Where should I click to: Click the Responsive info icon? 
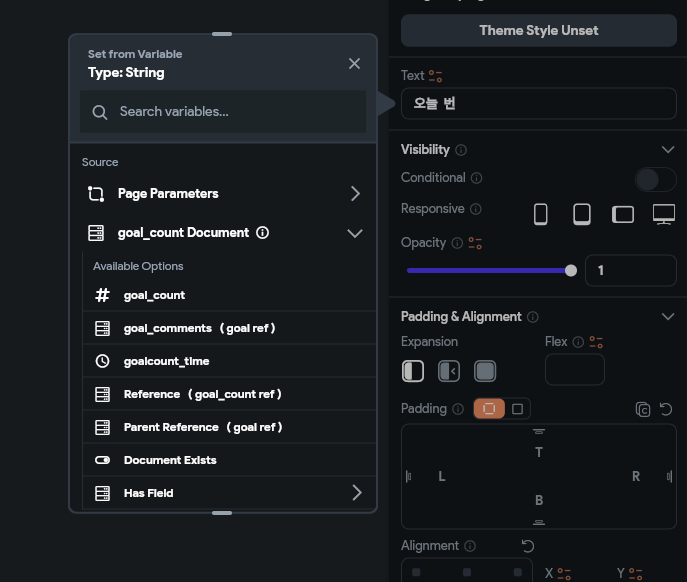tap(476, 209)
